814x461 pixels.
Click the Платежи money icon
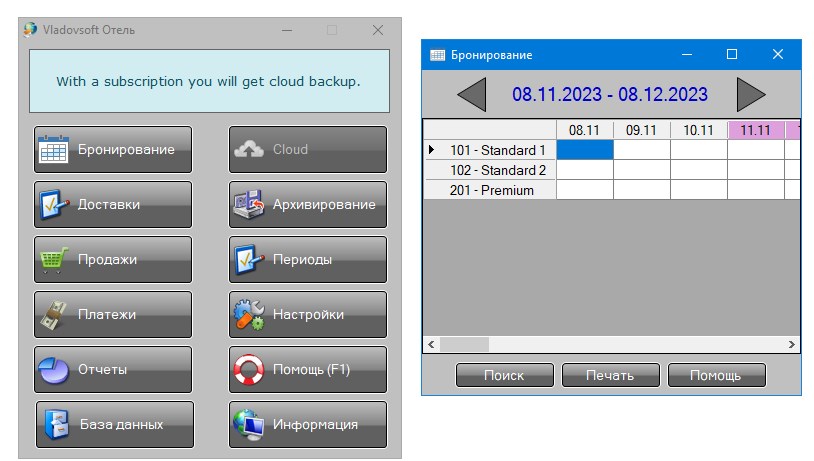(53, 315)
